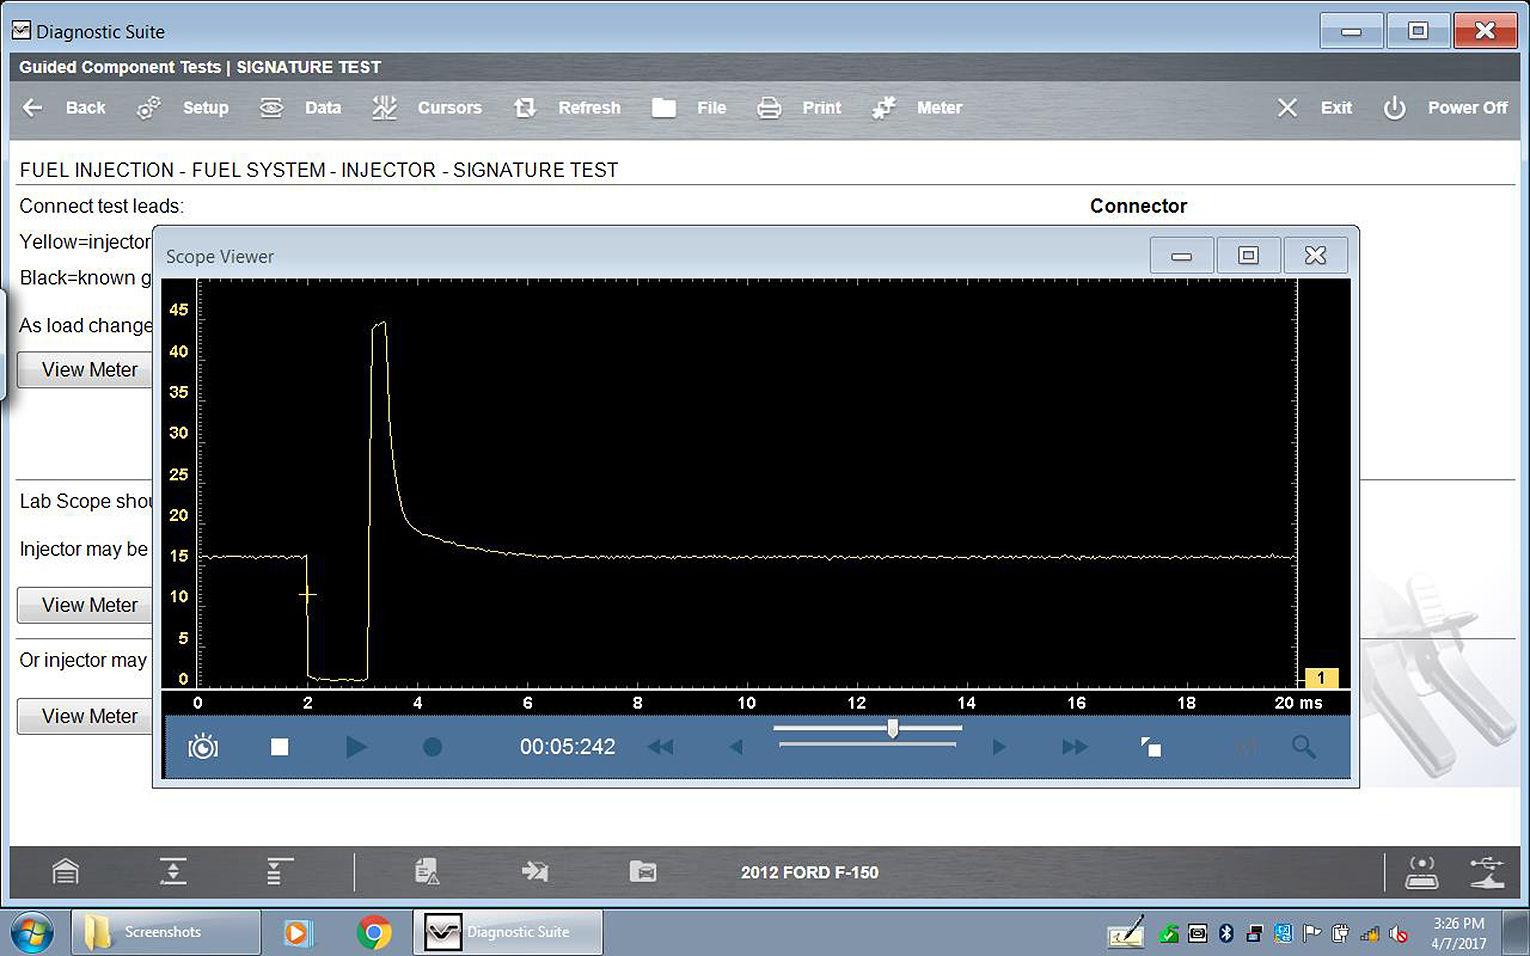Viewport: 1530px width, 956px height.
Task: Click the vehicle folder icon in bottom bar
Action: pyautogui.click(x=643, y=872)
